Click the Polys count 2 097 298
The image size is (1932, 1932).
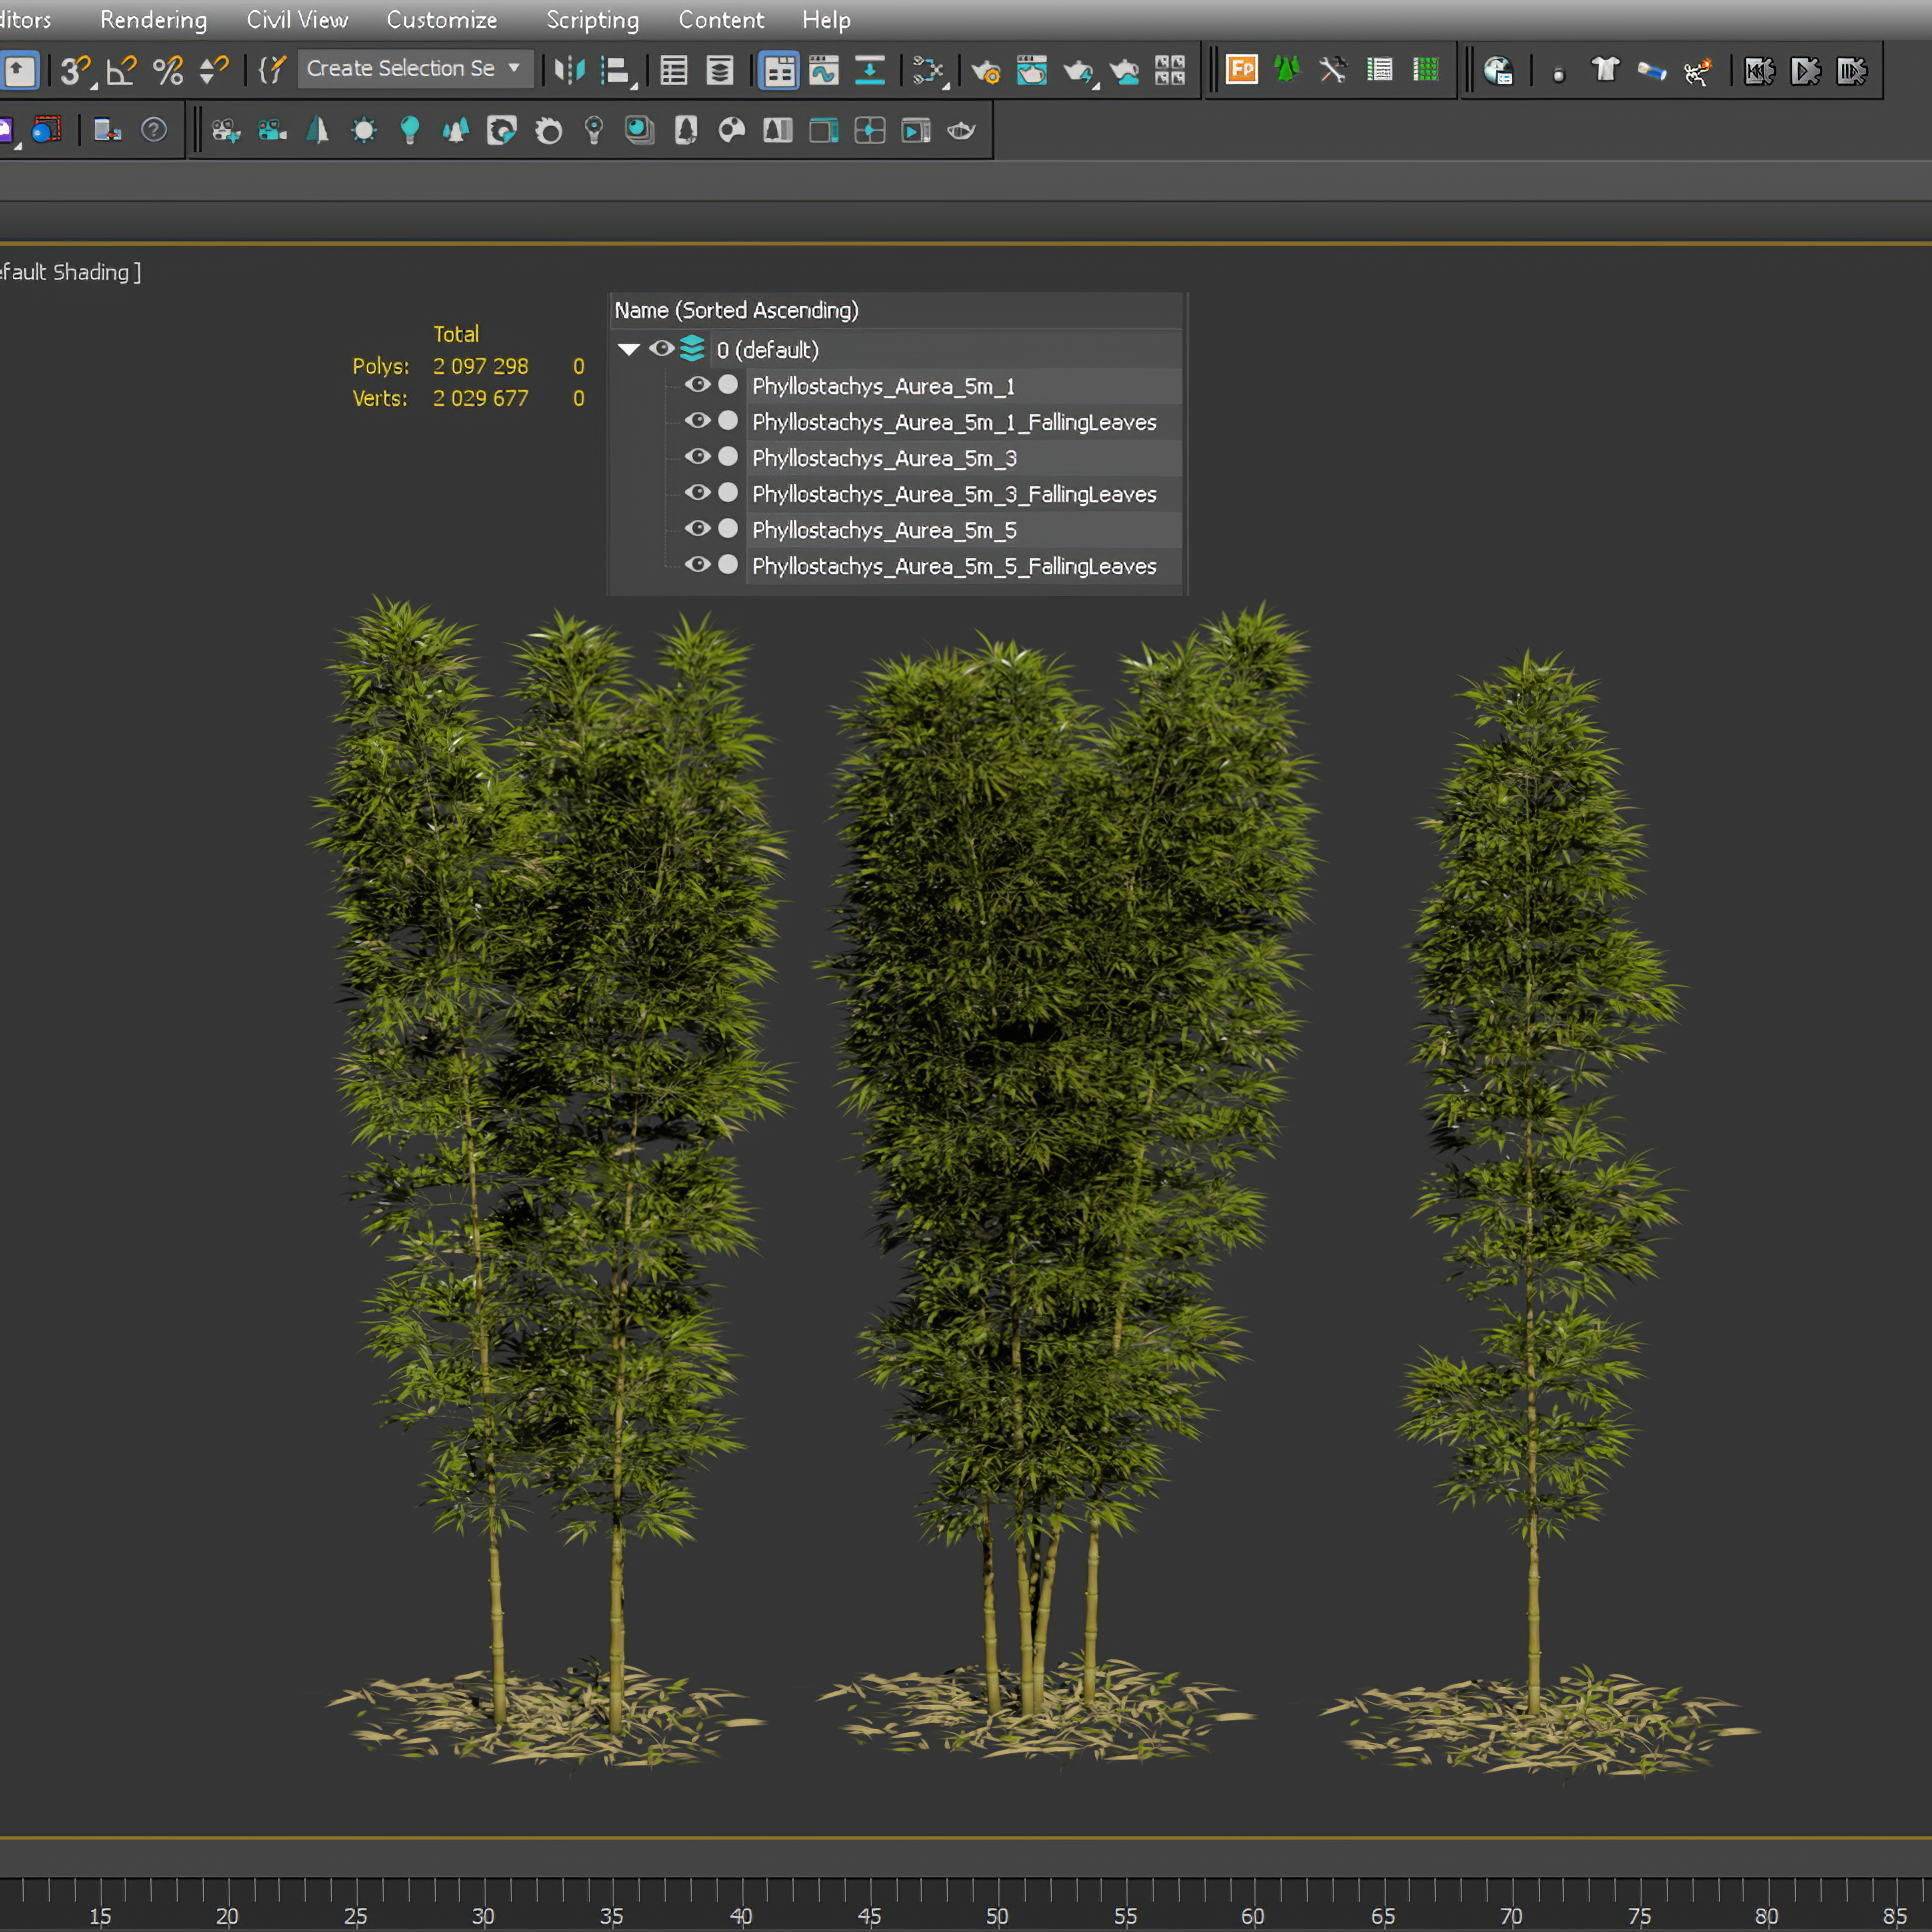[481, 366]
